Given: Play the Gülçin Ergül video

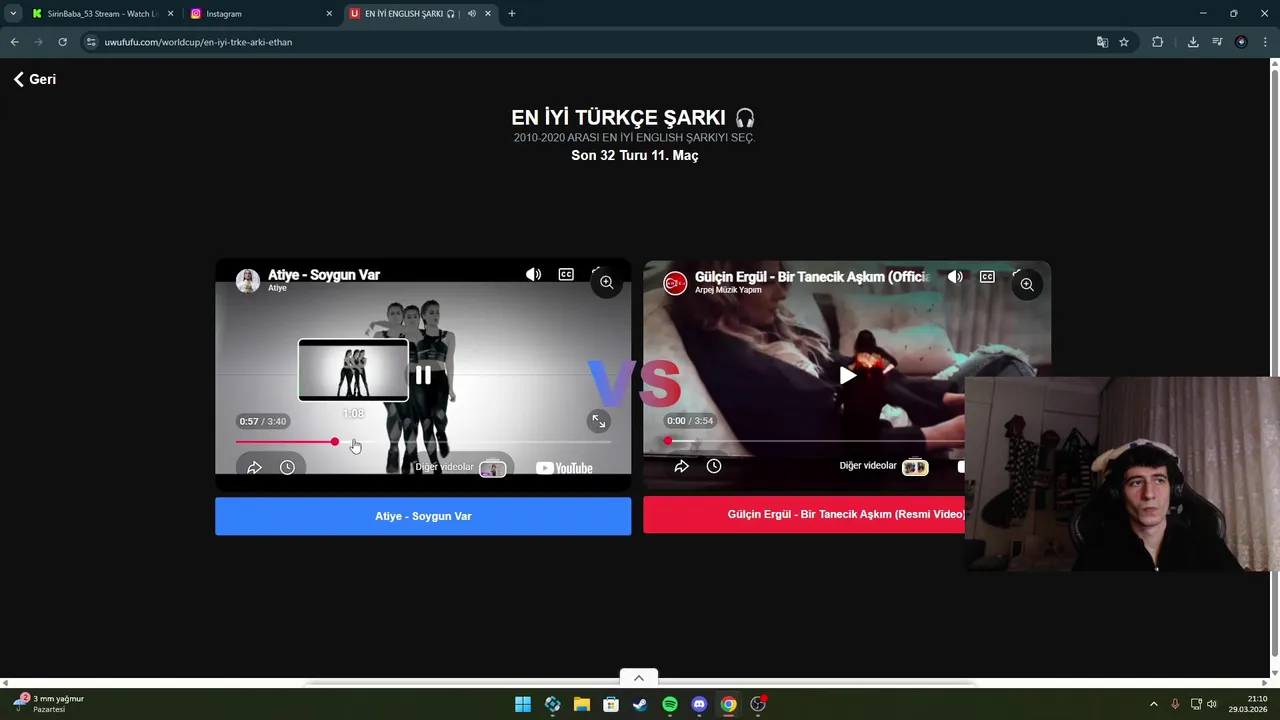Looking at the screenshot, I should (x=847, y=375).
